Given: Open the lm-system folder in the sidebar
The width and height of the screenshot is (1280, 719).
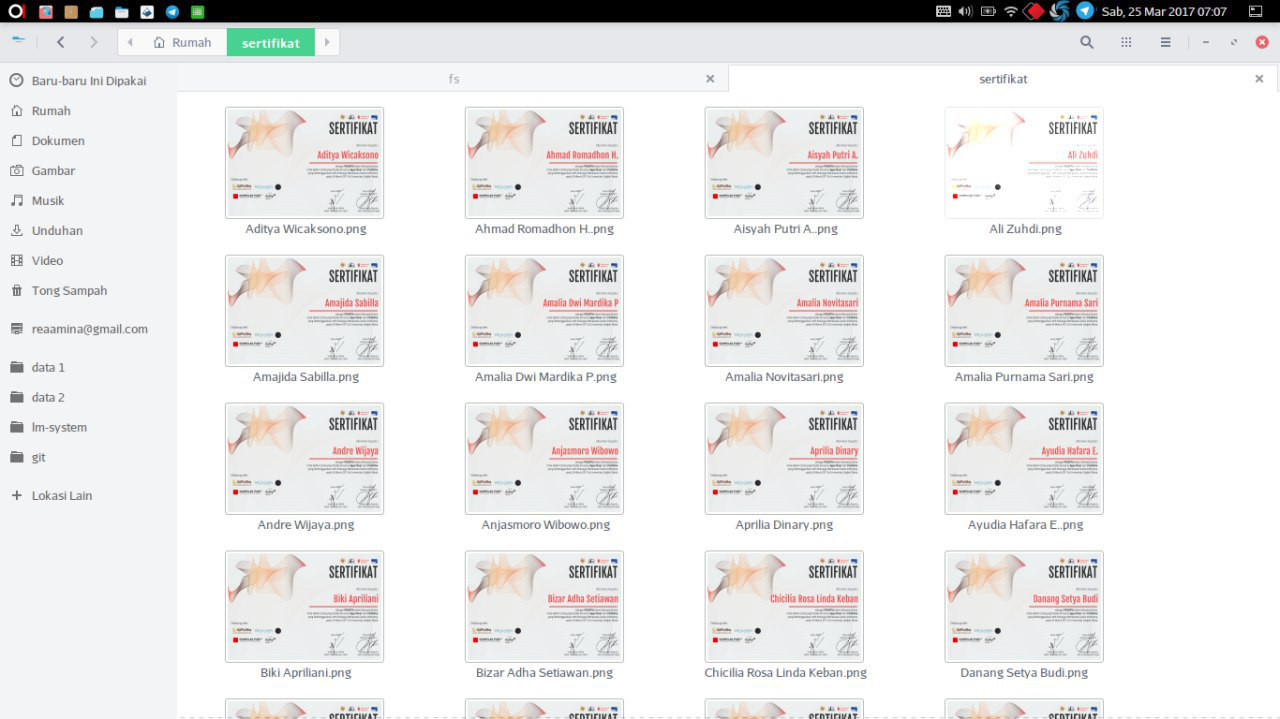Looking at the screenshot, I should tap(59, 427).
